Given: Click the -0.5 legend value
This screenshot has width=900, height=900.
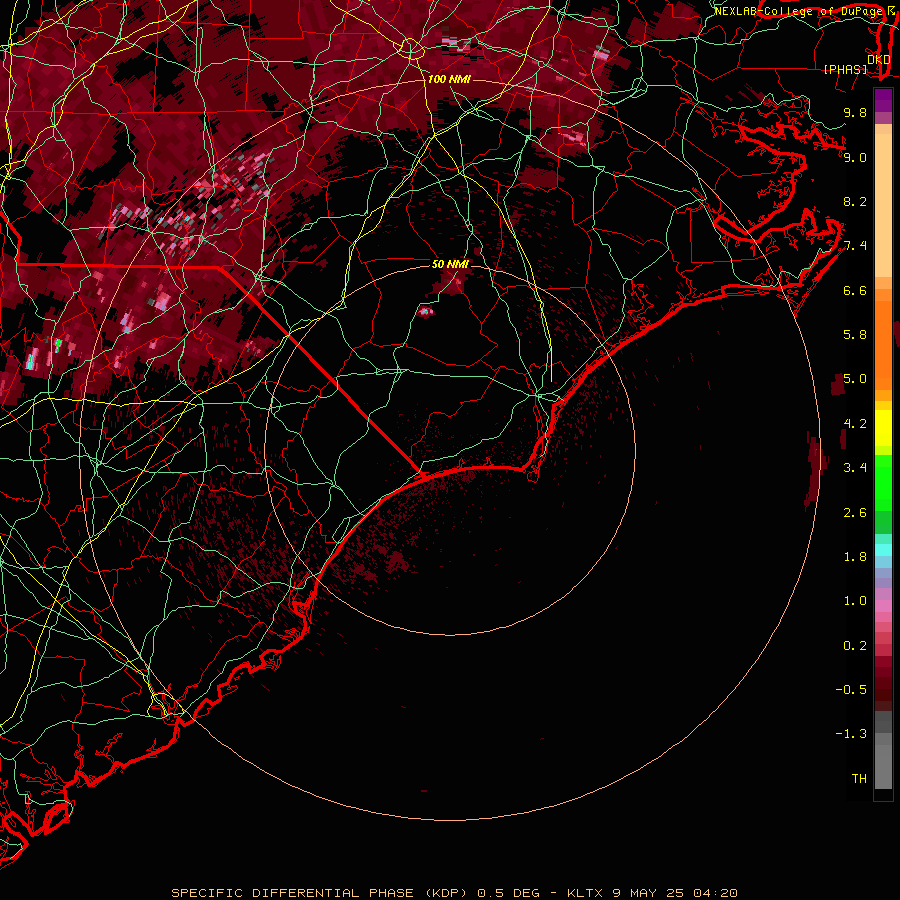Looking at the screenshot, I should pos(851,690).
